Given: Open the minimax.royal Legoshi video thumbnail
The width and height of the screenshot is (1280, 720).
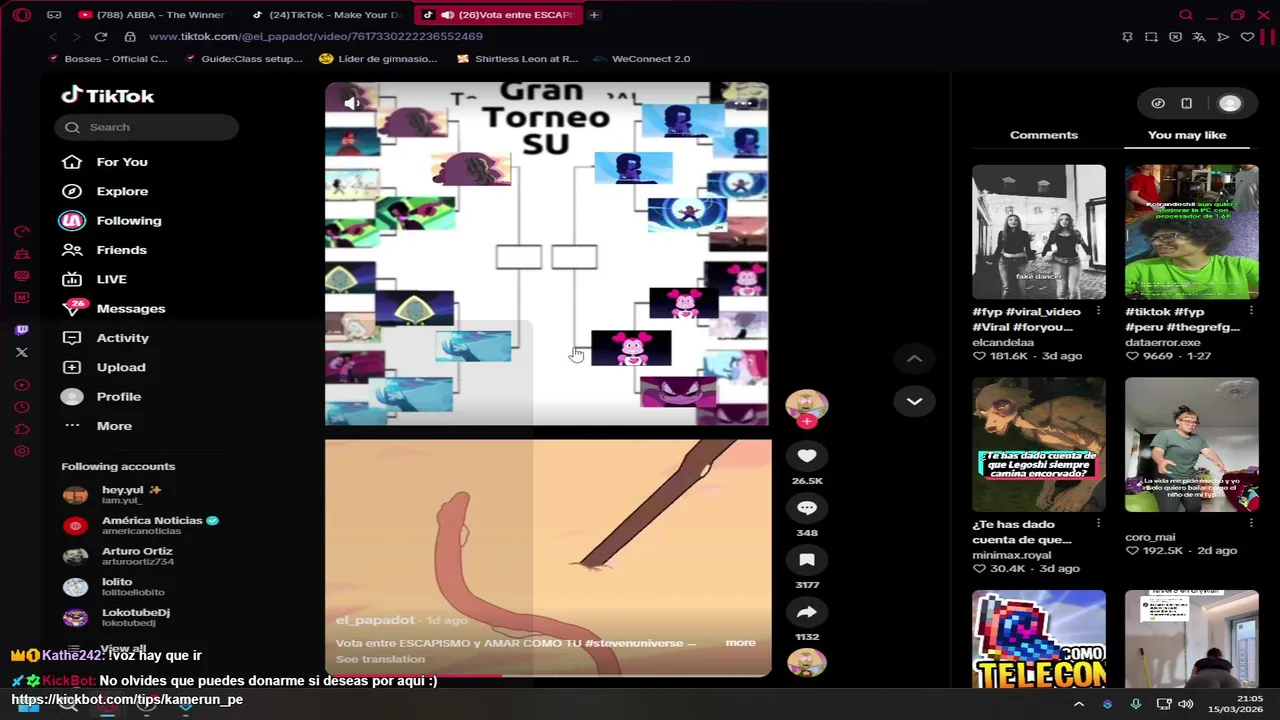Looking at the screenshot, I should 1039,445.
